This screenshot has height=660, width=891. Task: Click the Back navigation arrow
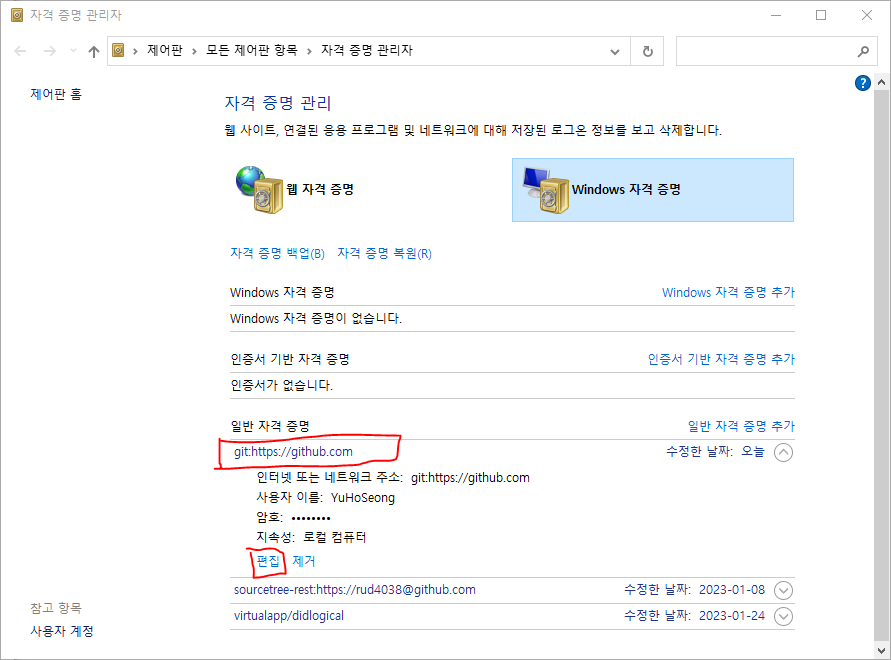pyautogui.click(x=20, y=51)
